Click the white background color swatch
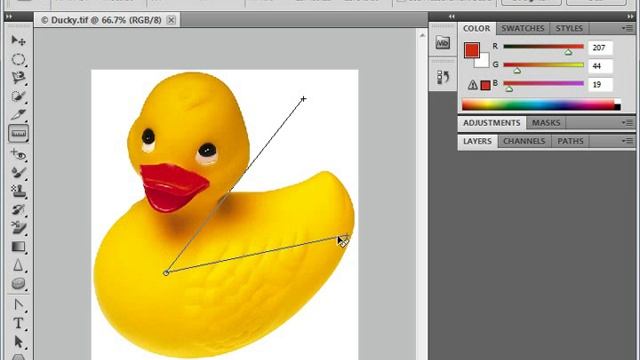 [x=483, y=62]
